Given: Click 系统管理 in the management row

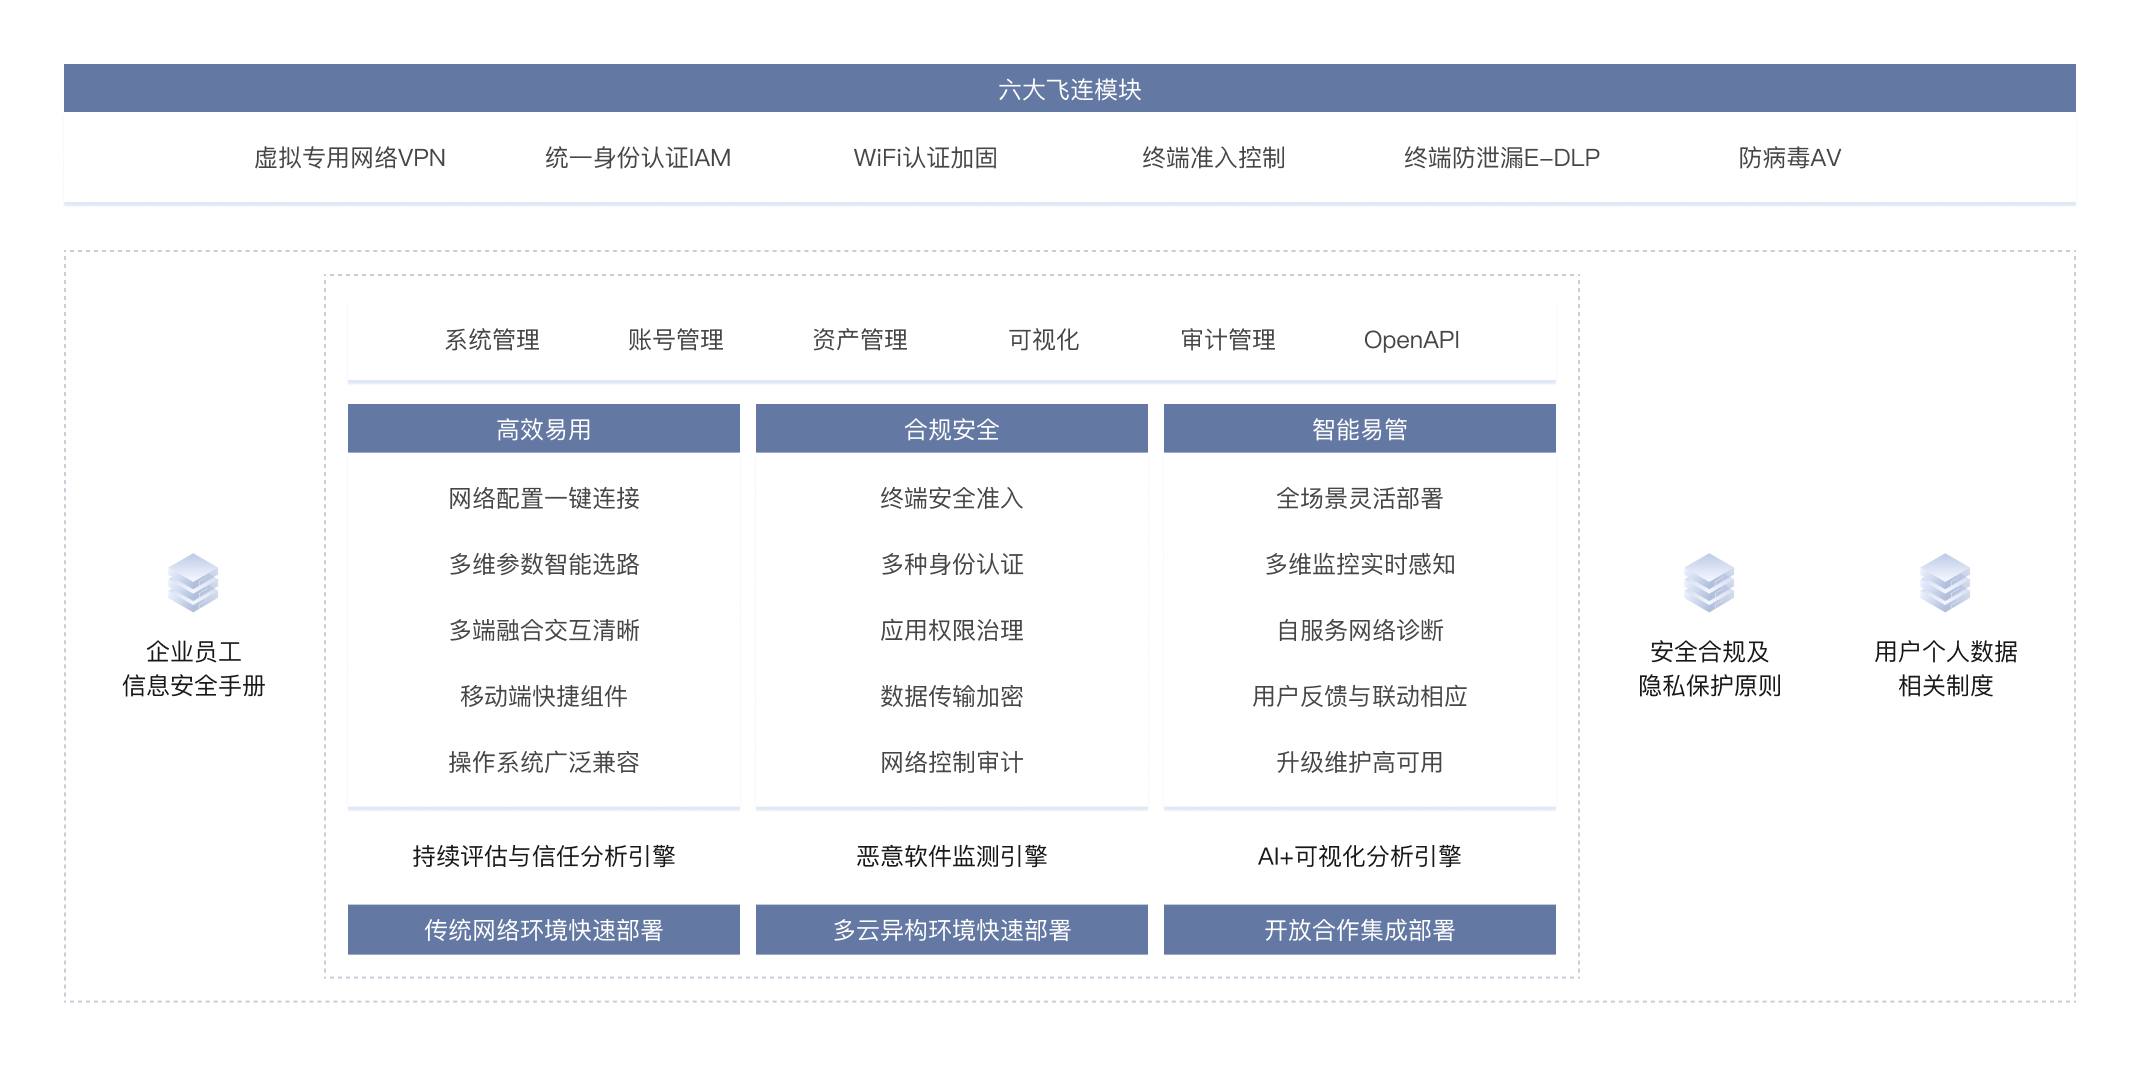Looking at the screenshot, I should click(x=492, y=340).
